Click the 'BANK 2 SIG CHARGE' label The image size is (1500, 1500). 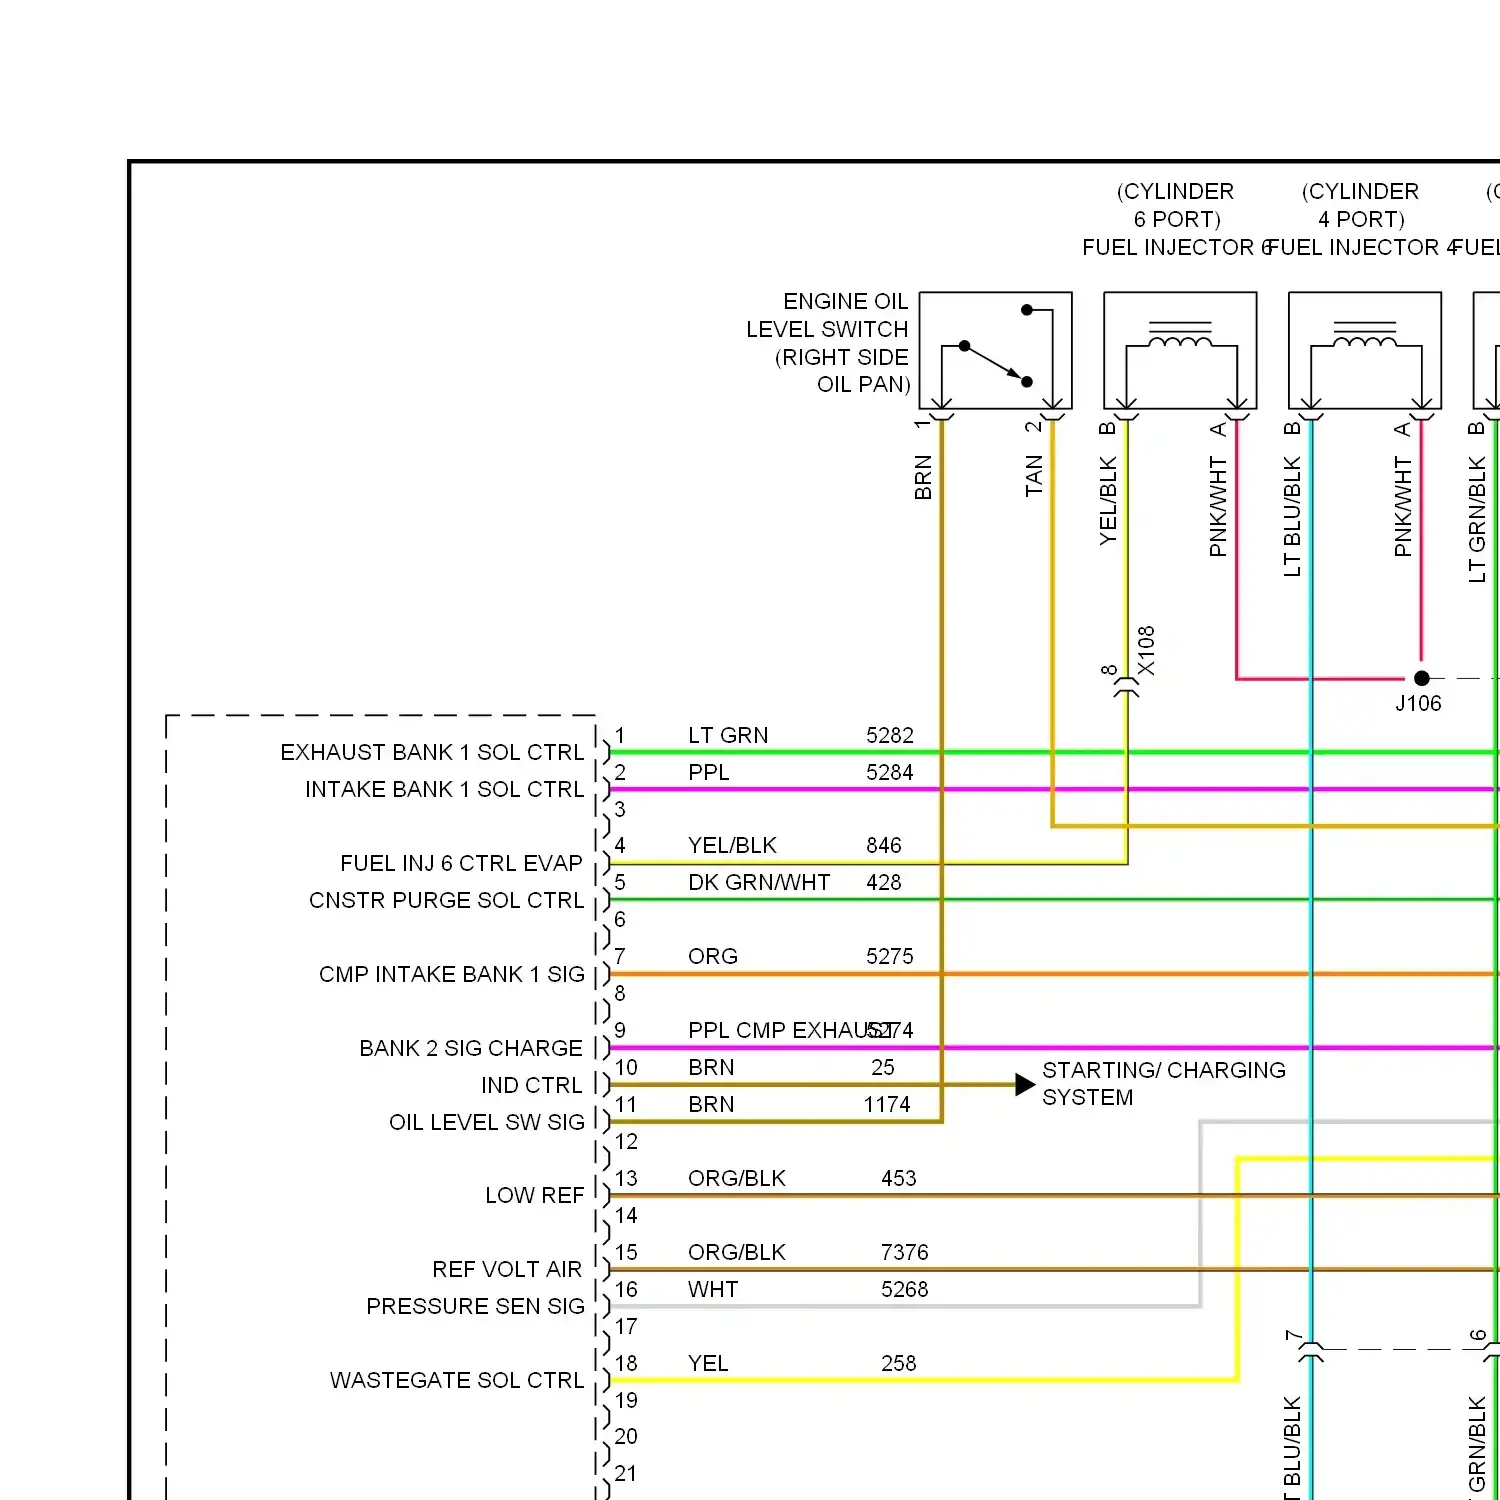(471, 1048)
